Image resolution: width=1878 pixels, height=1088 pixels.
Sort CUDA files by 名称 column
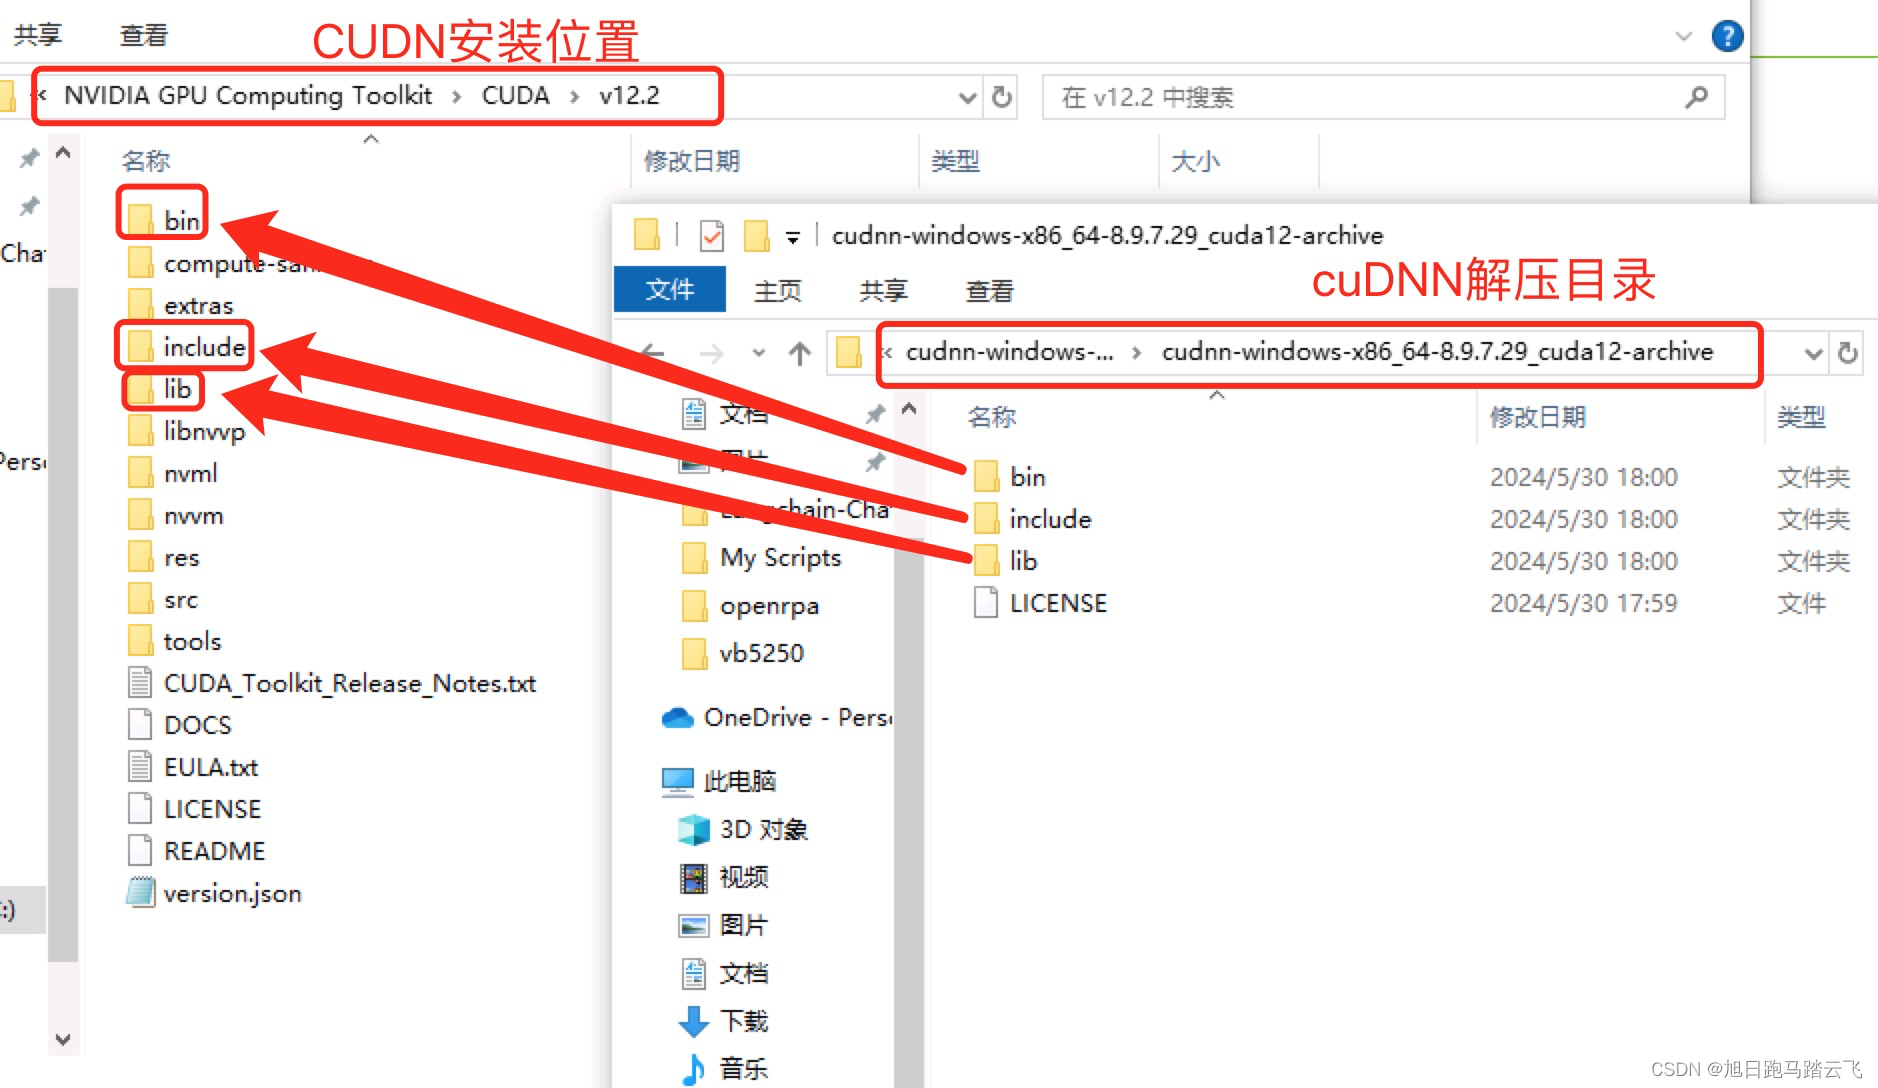click(x=146, y=161)
